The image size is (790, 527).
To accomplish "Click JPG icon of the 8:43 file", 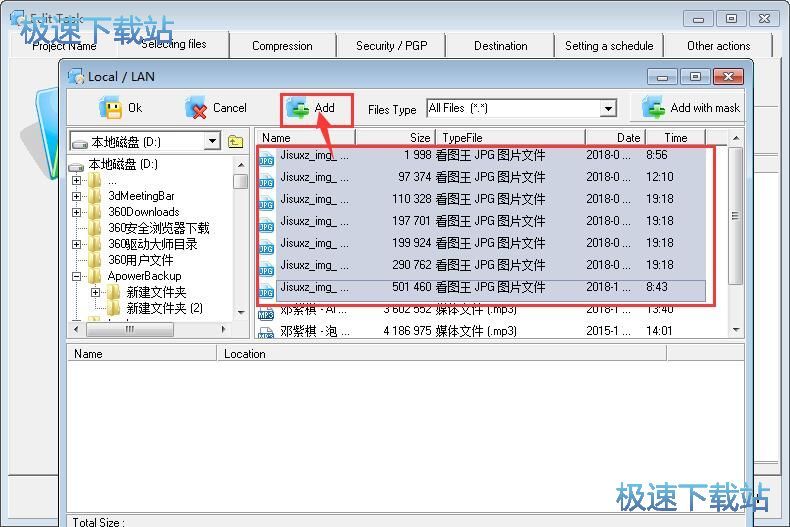I will (267, 291).
